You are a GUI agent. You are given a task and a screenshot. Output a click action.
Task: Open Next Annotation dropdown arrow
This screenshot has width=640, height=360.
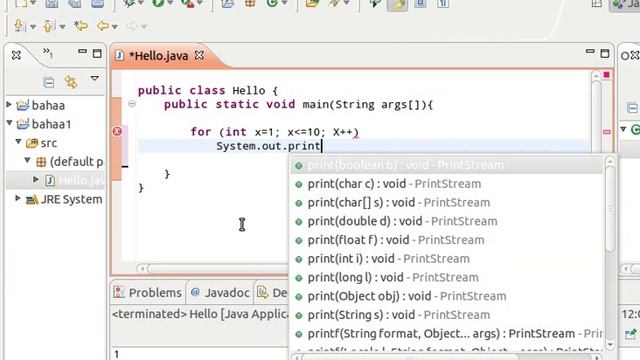tap(33, 27)
